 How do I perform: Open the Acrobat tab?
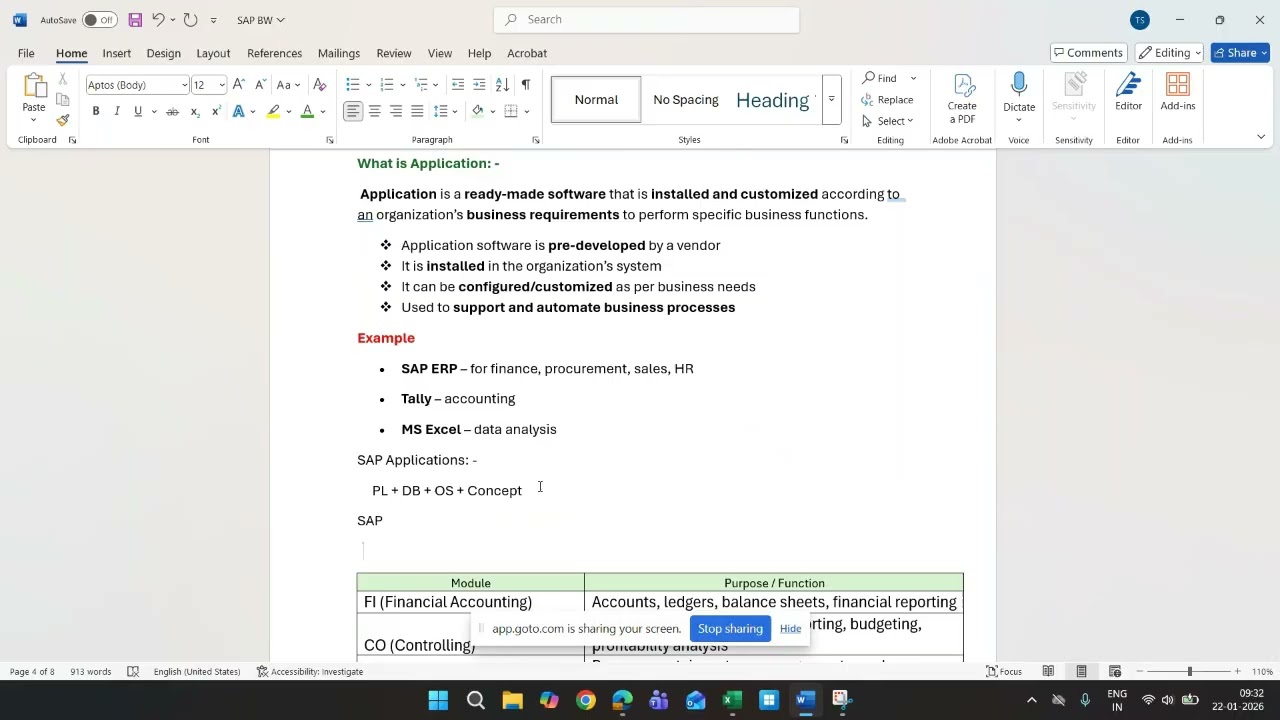pyautogui.click(x=527, y=53)
